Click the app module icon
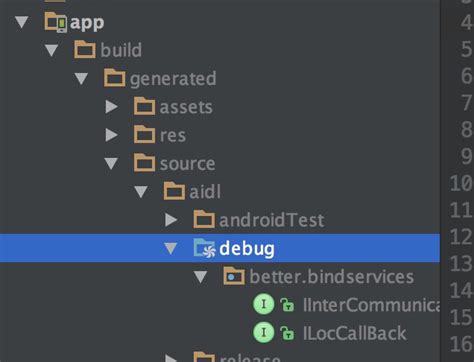The height and width of the screenshot is (362, 474). (x=56, y=22)
